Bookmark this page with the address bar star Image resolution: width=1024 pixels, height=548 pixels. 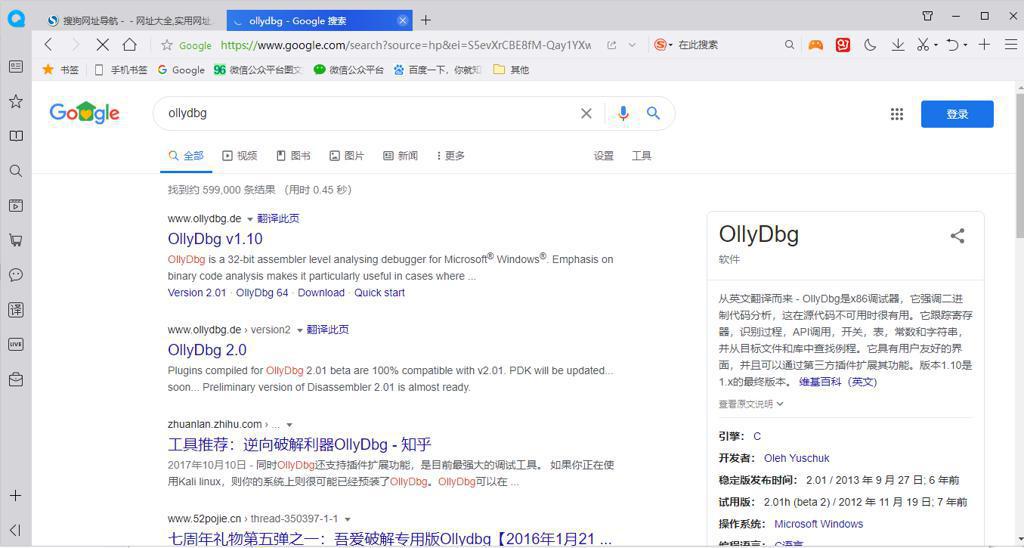tap(167, 45)
